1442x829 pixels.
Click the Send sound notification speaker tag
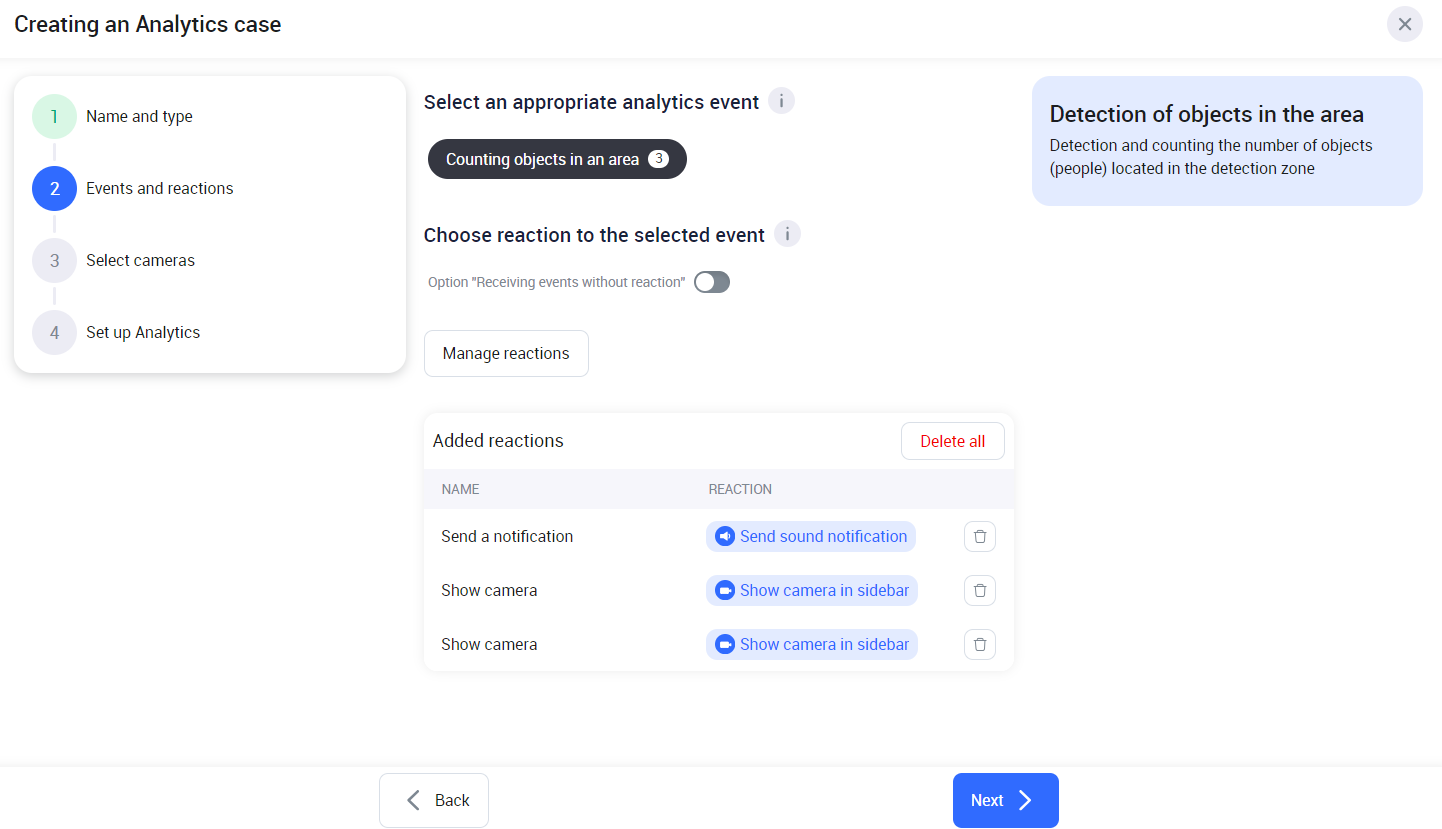(x=811, y=537)
